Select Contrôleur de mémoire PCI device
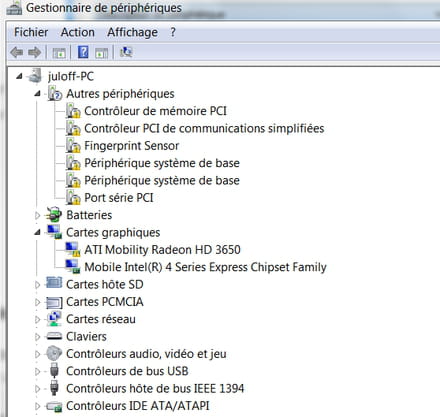 155,111
